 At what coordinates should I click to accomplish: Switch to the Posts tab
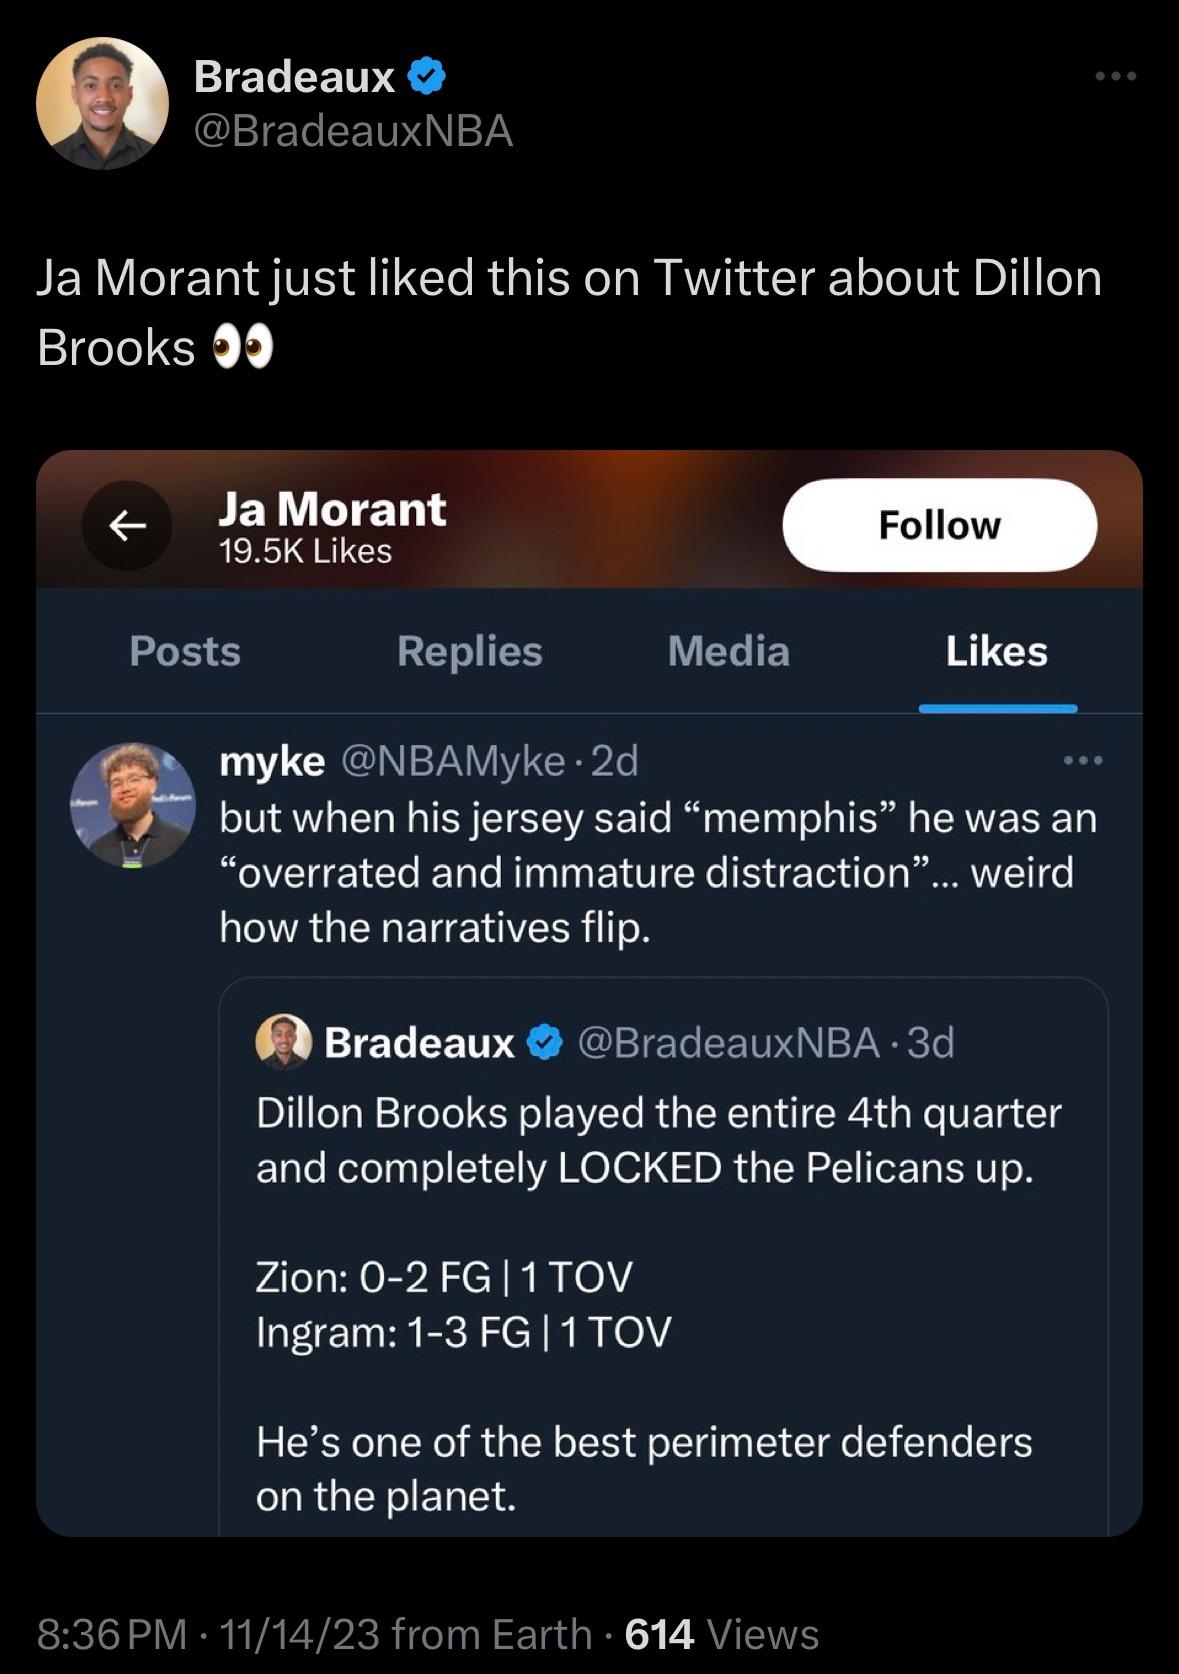pyautogui.click(x=185, y=652)
